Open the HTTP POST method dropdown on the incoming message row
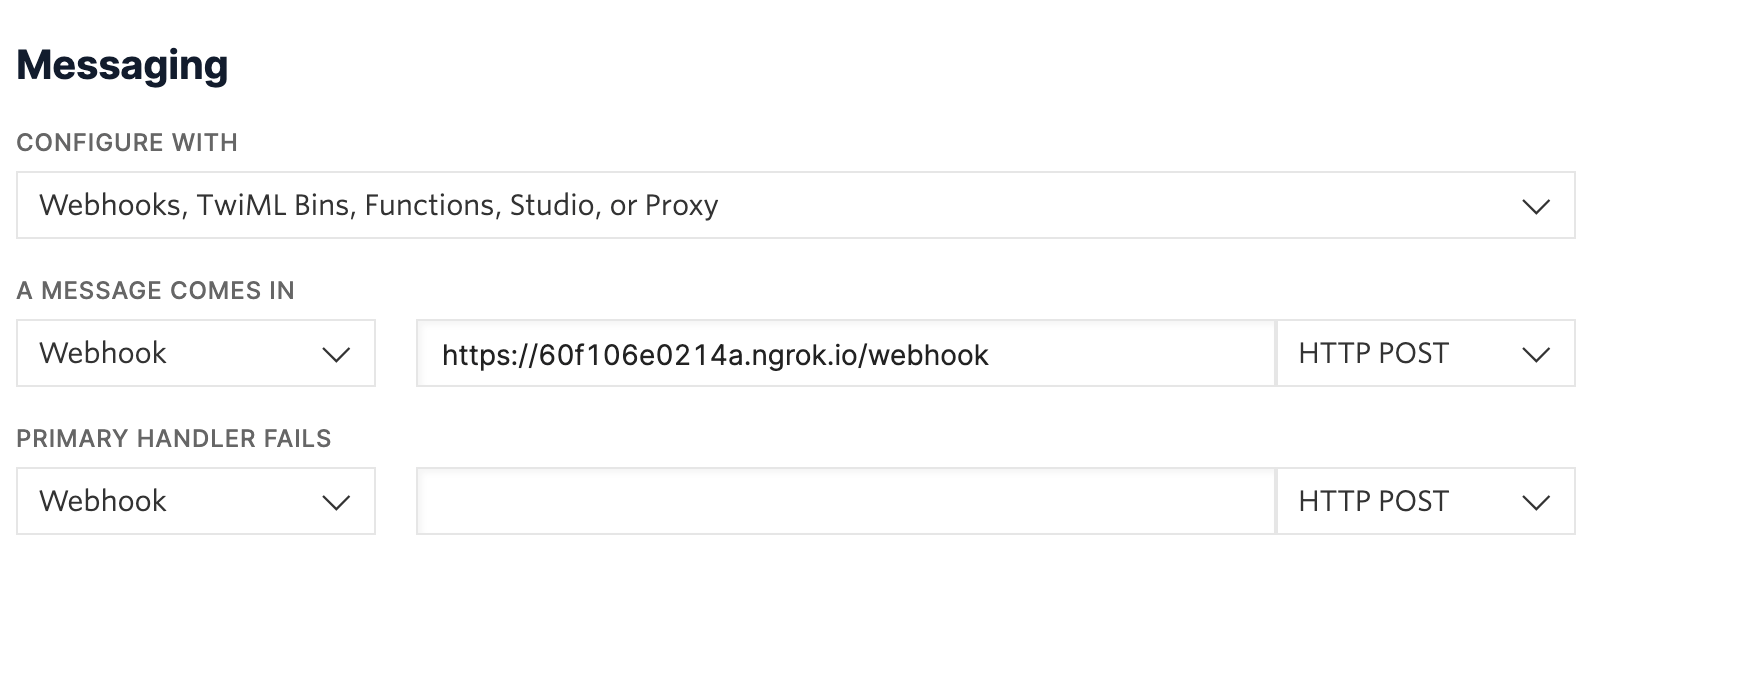 tap(1425, 353)
